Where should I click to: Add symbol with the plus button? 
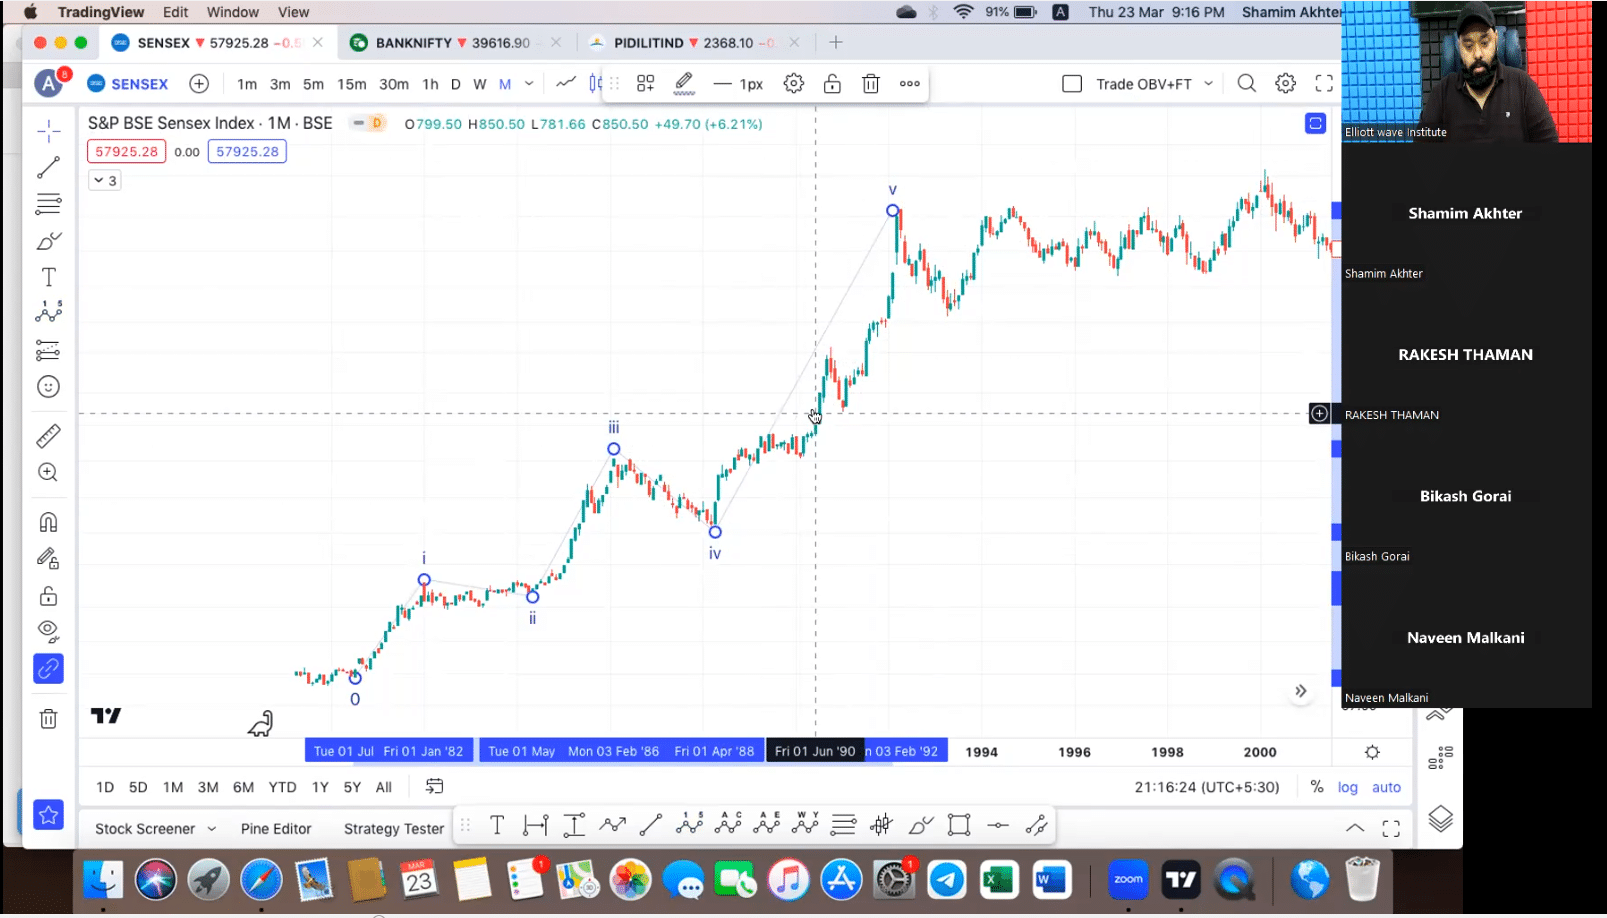(199, 84)
